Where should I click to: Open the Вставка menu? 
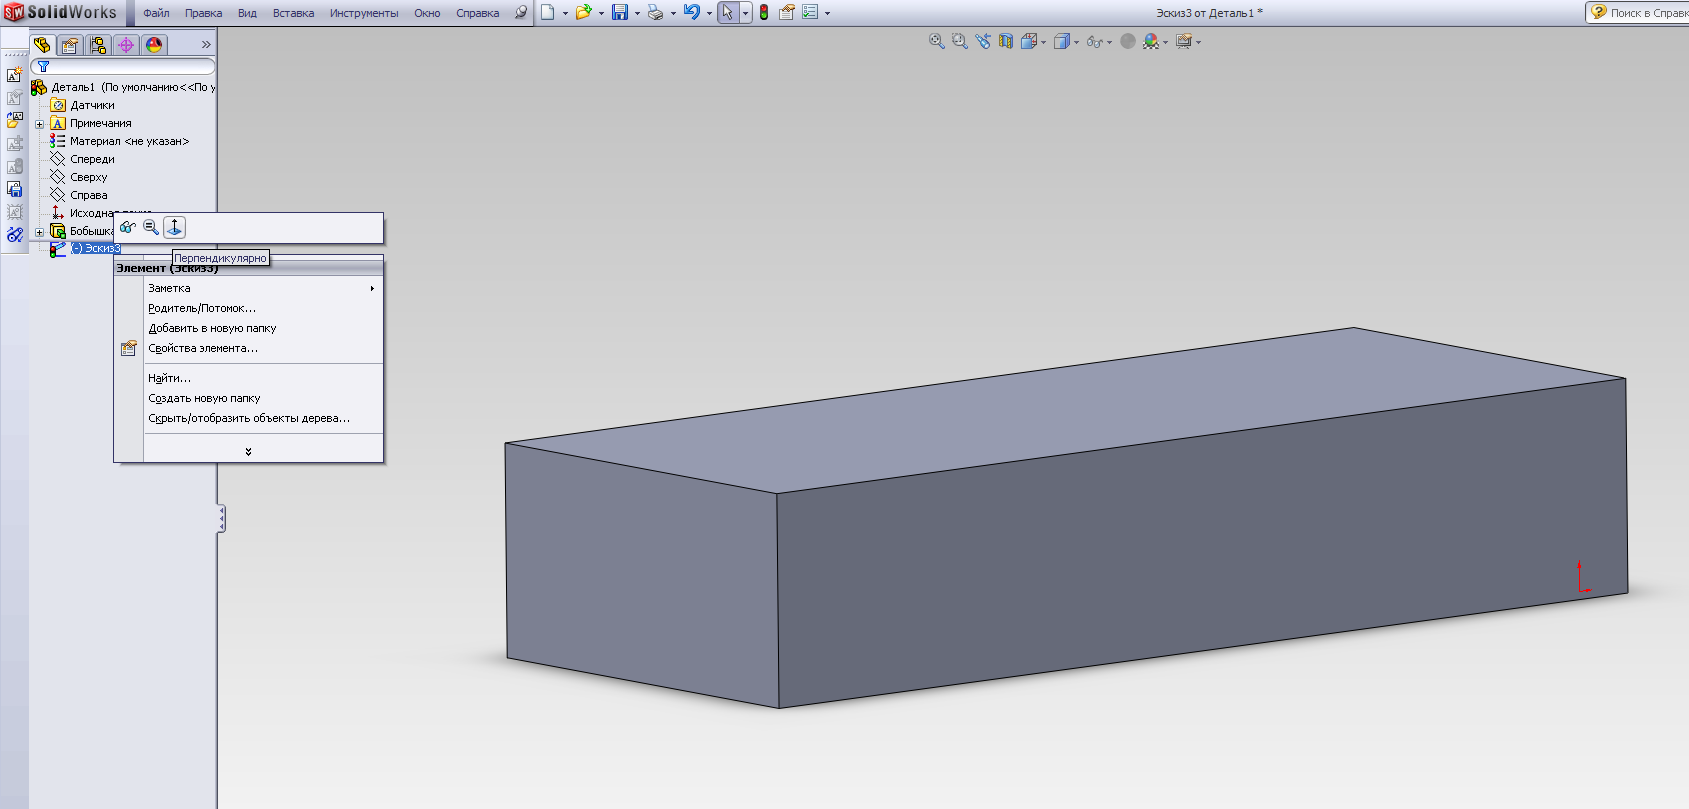pyautogui.click(x=293, y=13)
